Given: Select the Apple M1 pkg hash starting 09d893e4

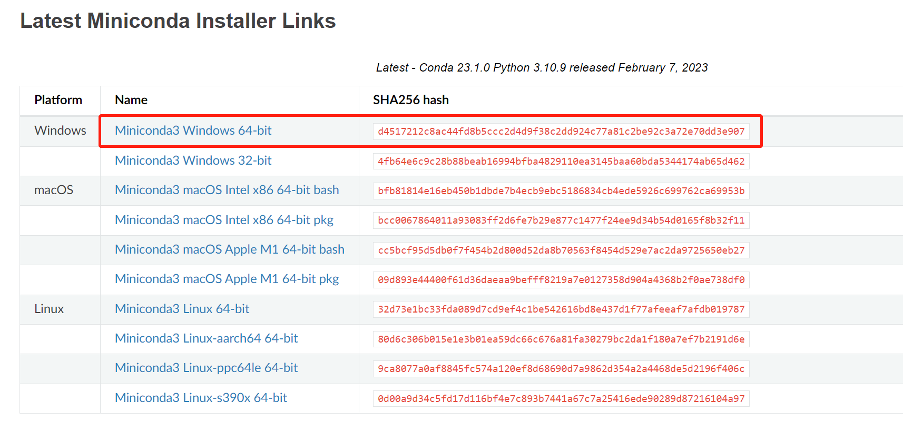Looking at the screenshot, I should 561,280.
